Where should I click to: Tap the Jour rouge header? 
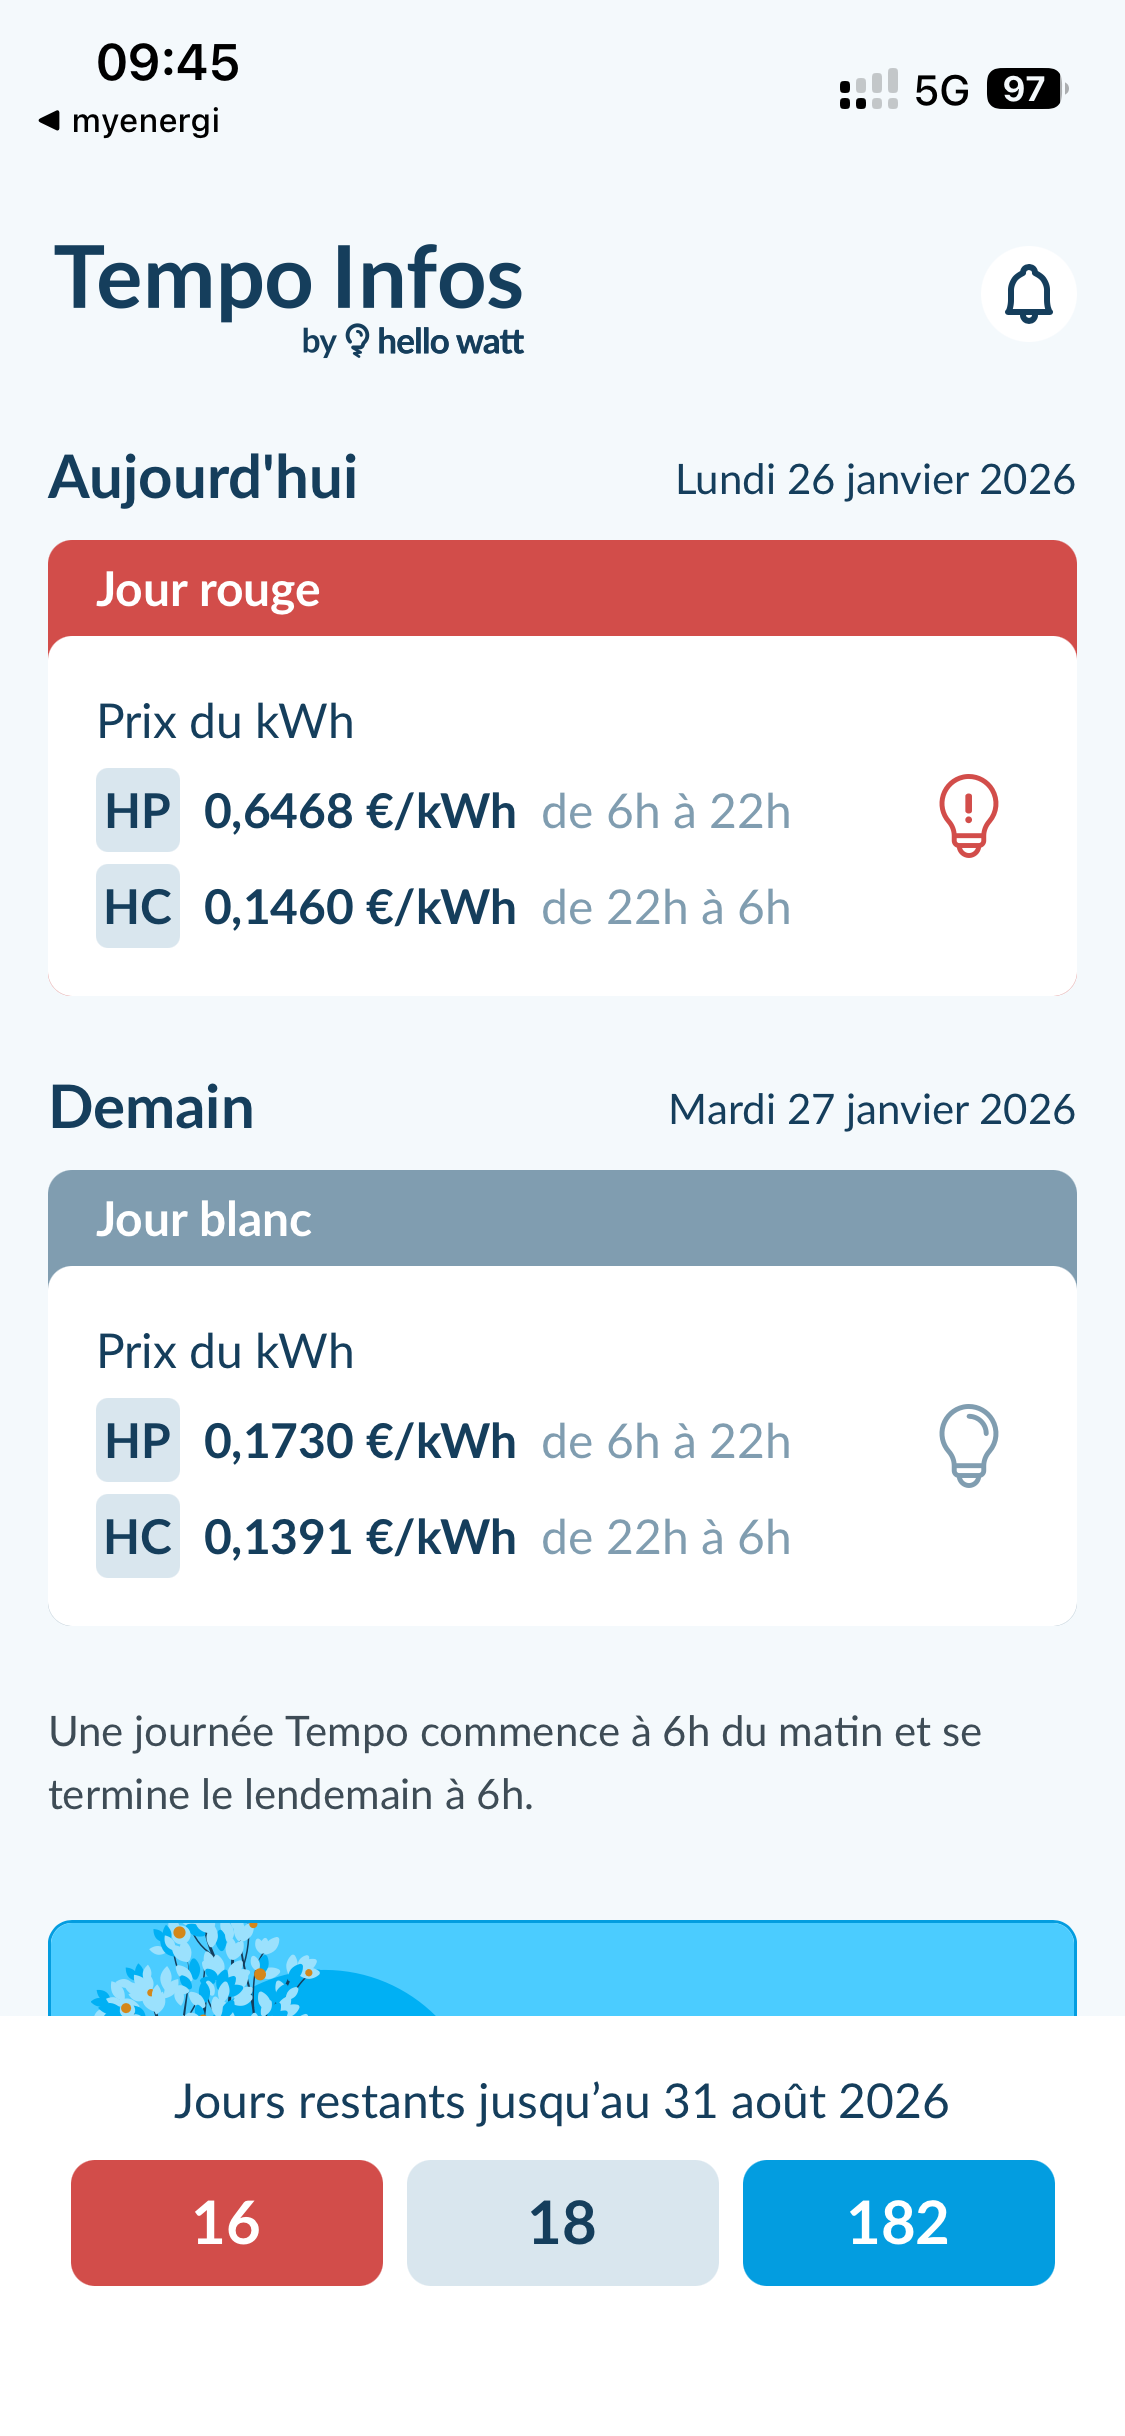coord(562,589)
